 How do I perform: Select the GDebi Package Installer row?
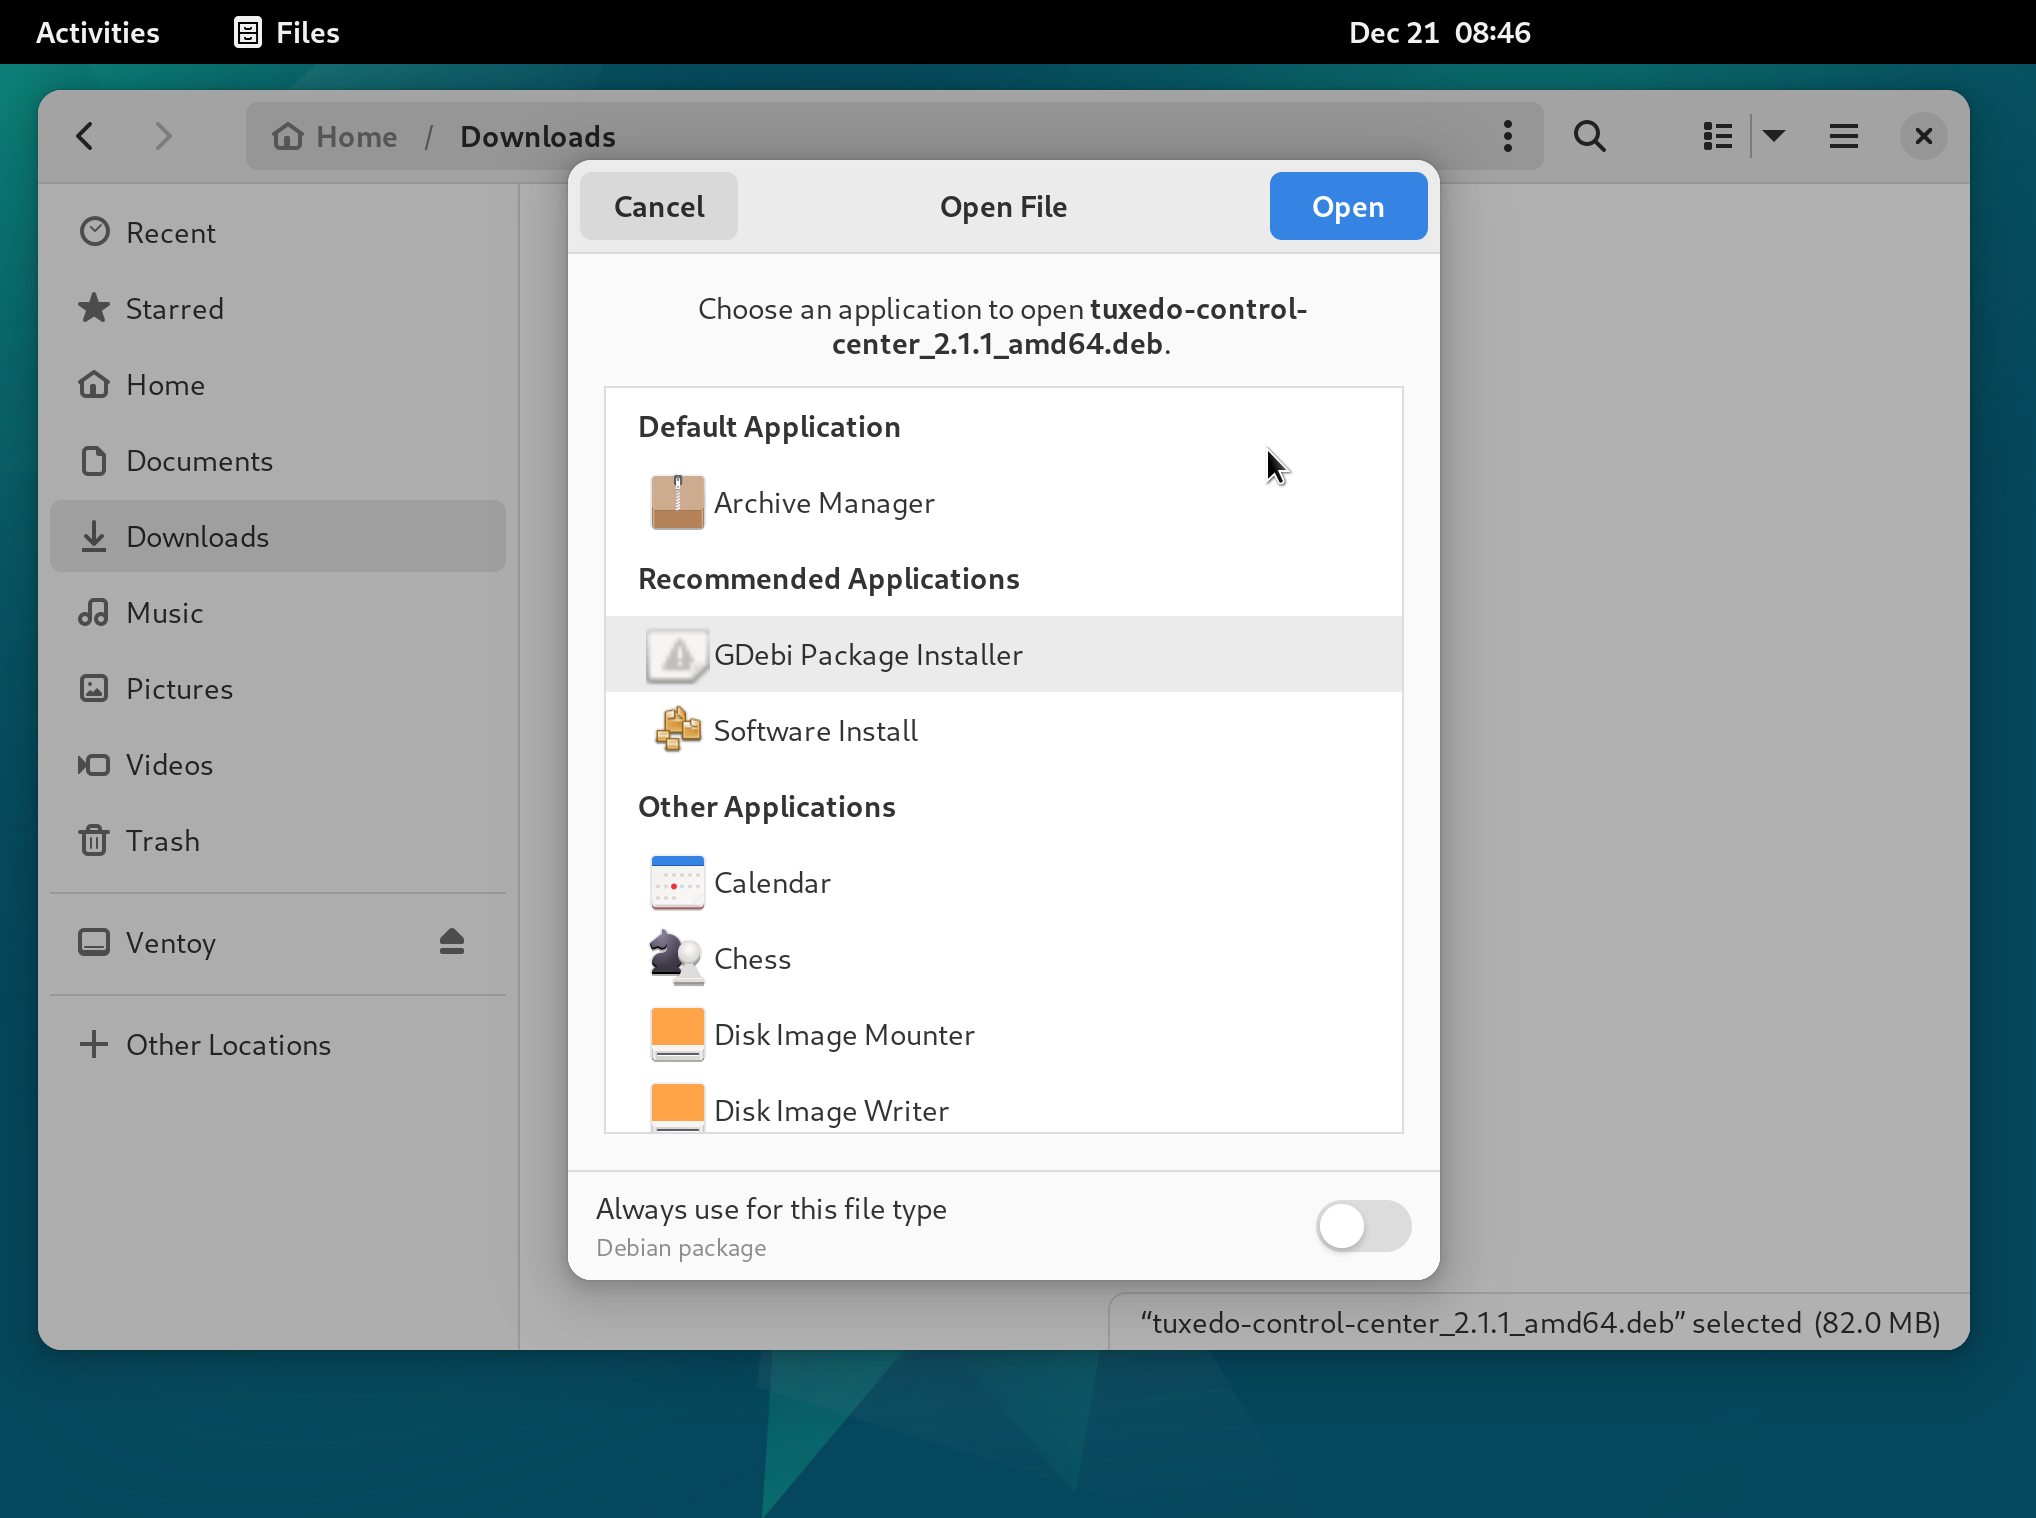point(1004,654)
